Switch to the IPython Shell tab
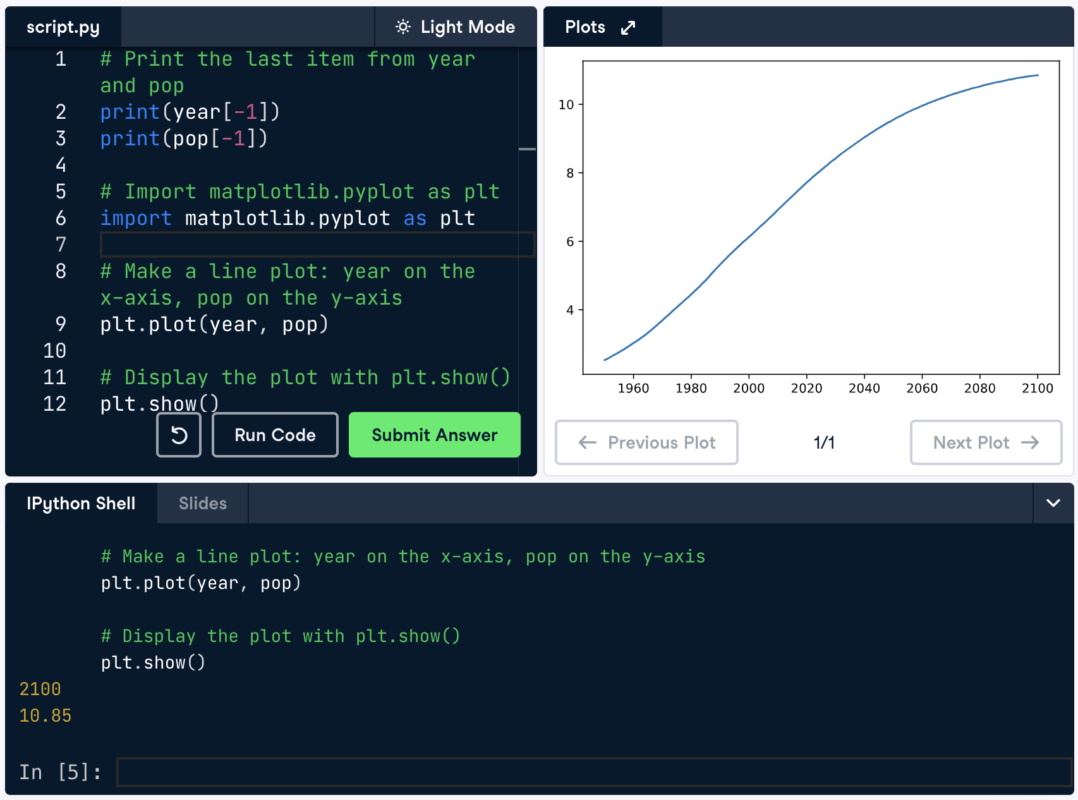This screenshot has height=800, width=1078. point(81,503)
